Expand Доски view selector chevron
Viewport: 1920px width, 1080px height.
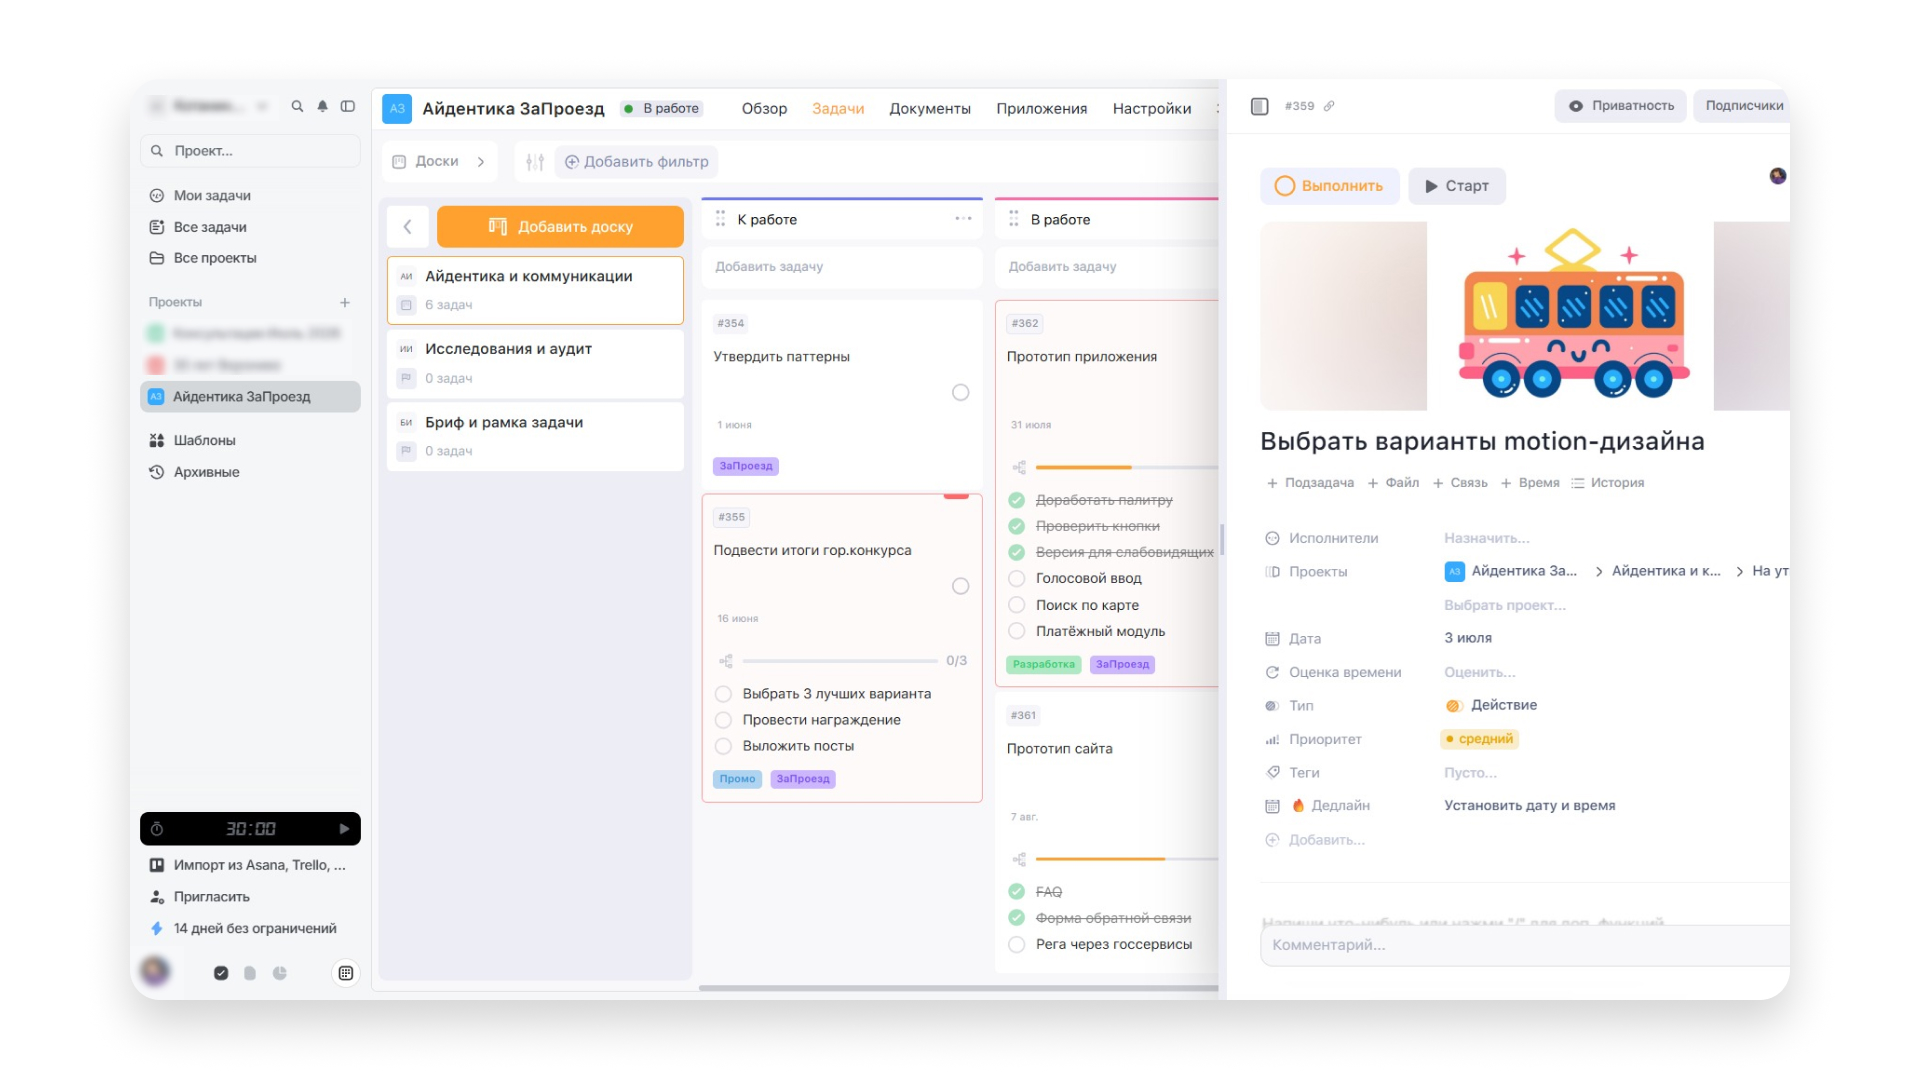481,162
